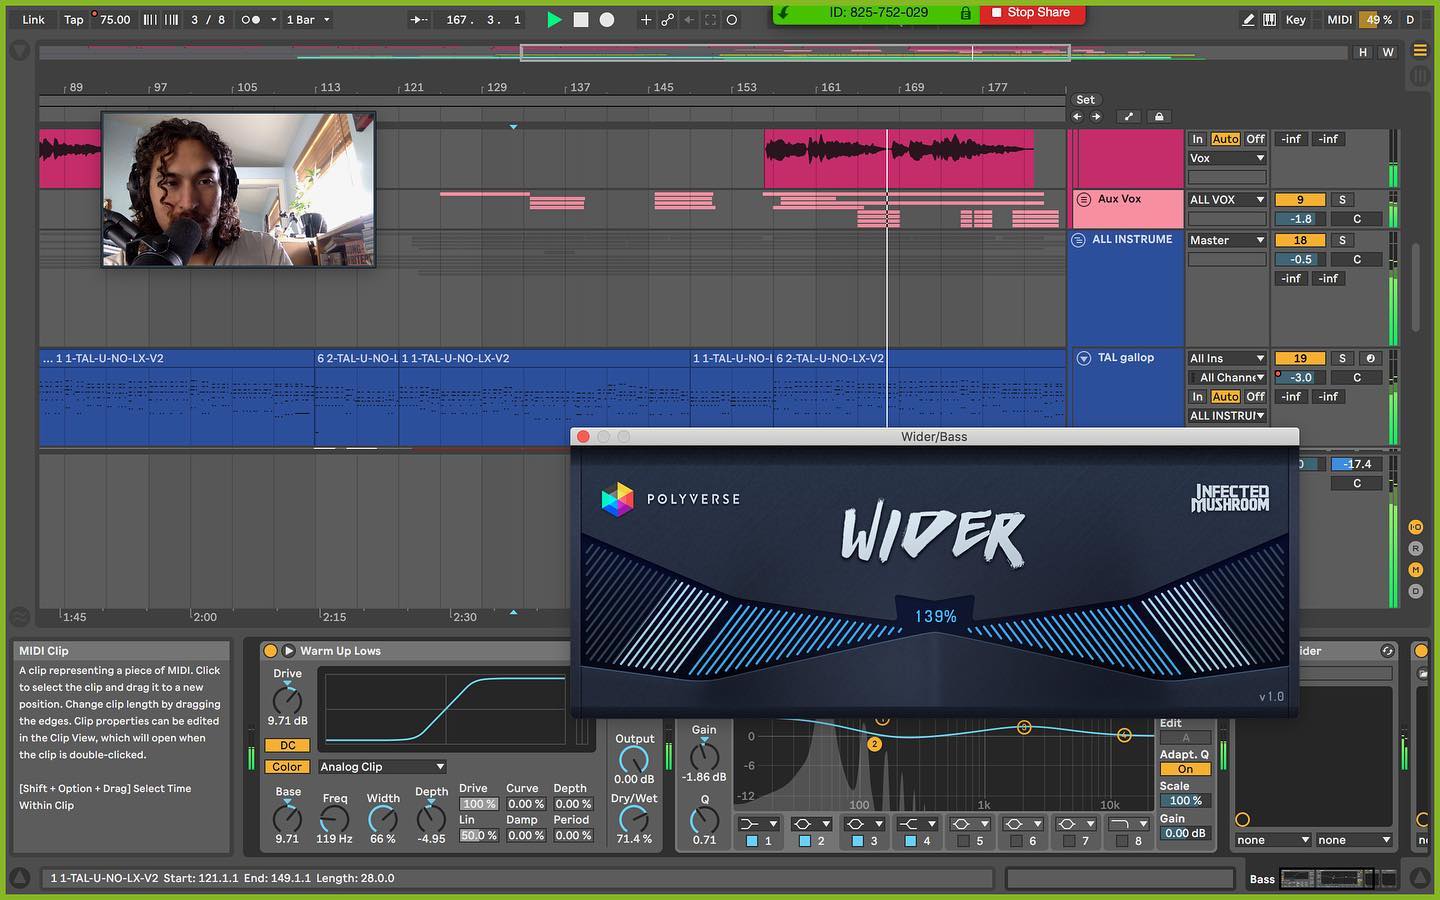Click Link in the control bar
This screenshot has height=900, width=1440.
(34, 19)
